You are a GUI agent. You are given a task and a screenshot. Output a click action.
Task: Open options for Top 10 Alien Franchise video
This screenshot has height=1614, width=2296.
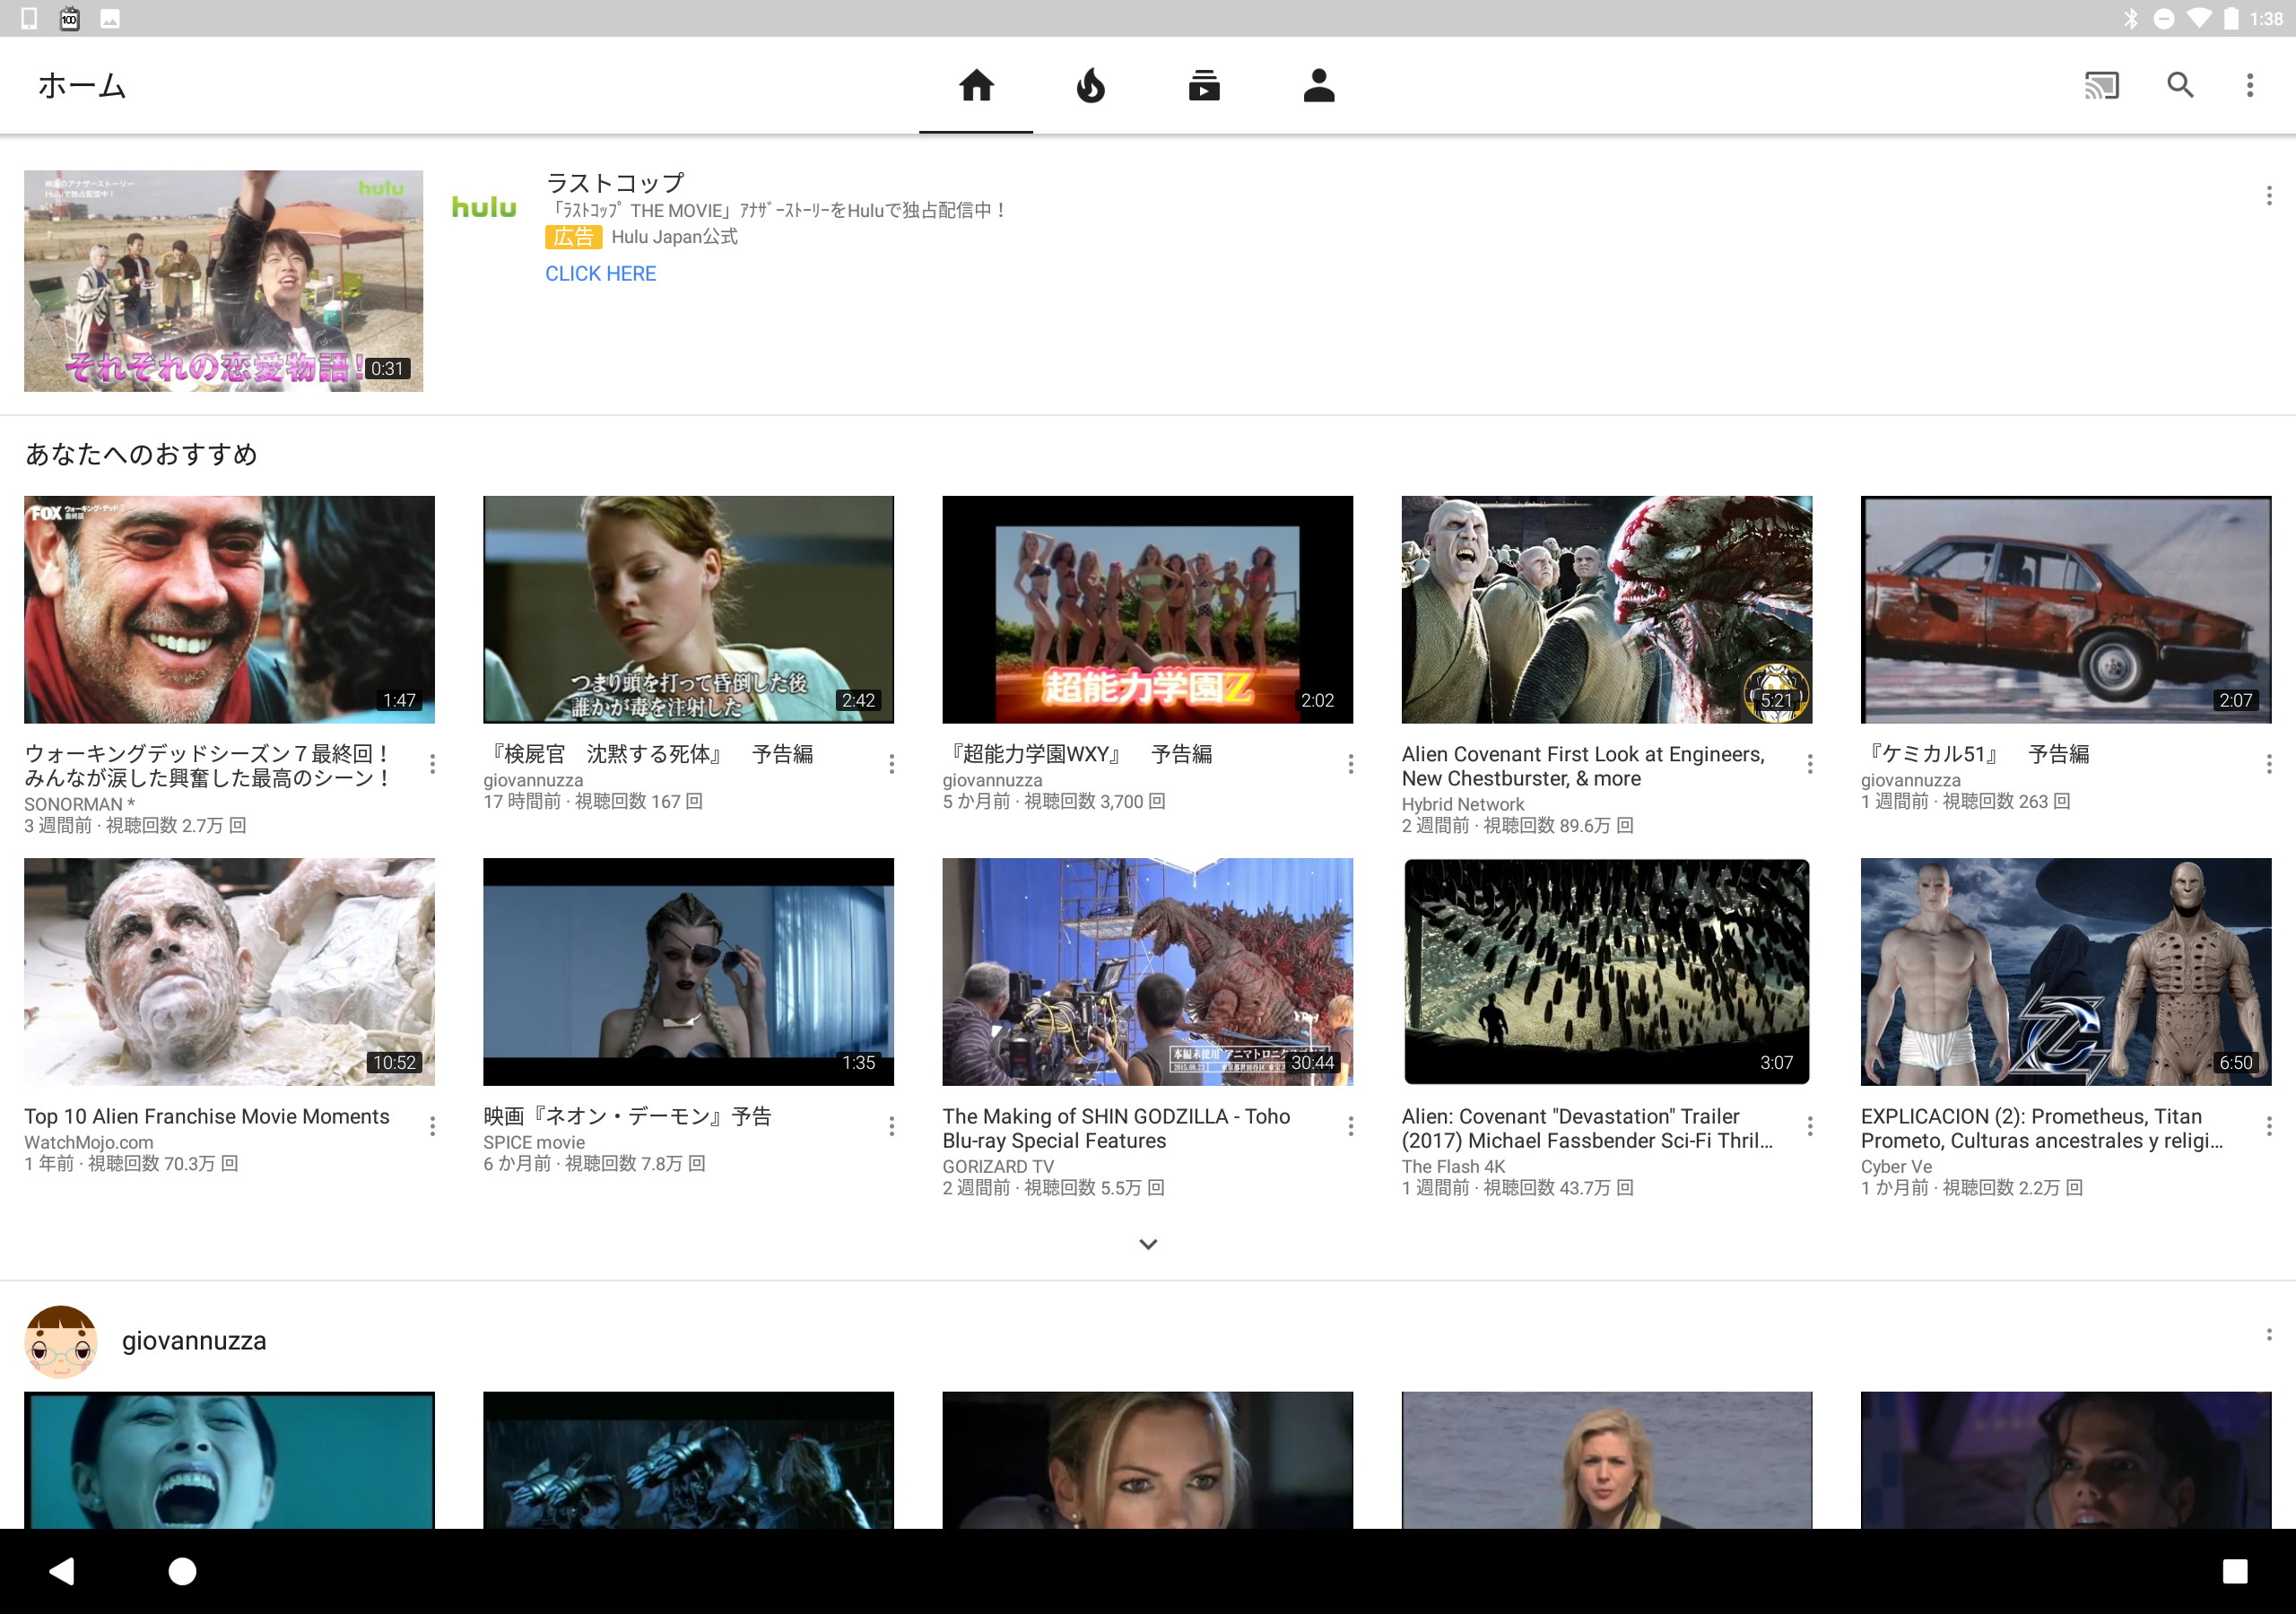pyautogui.click(x=432, y=1127)
